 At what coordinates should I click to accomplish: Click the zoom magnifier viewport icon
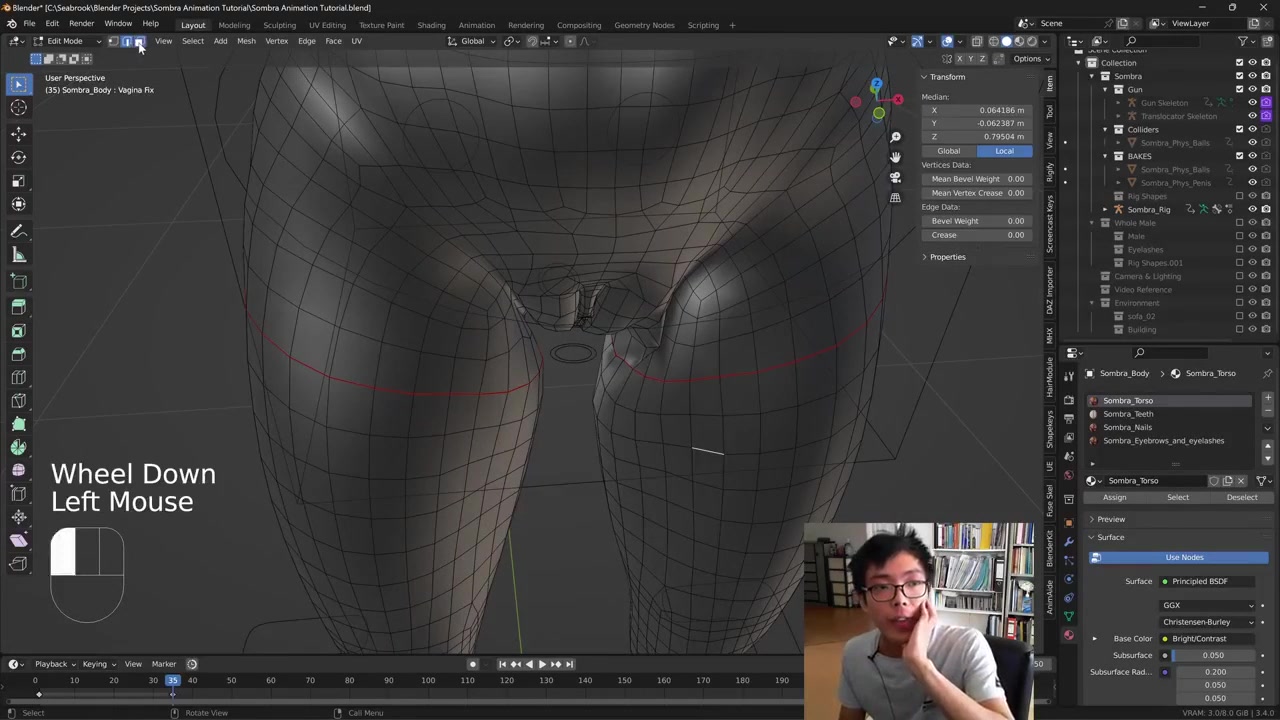click(x=895, y=137)
